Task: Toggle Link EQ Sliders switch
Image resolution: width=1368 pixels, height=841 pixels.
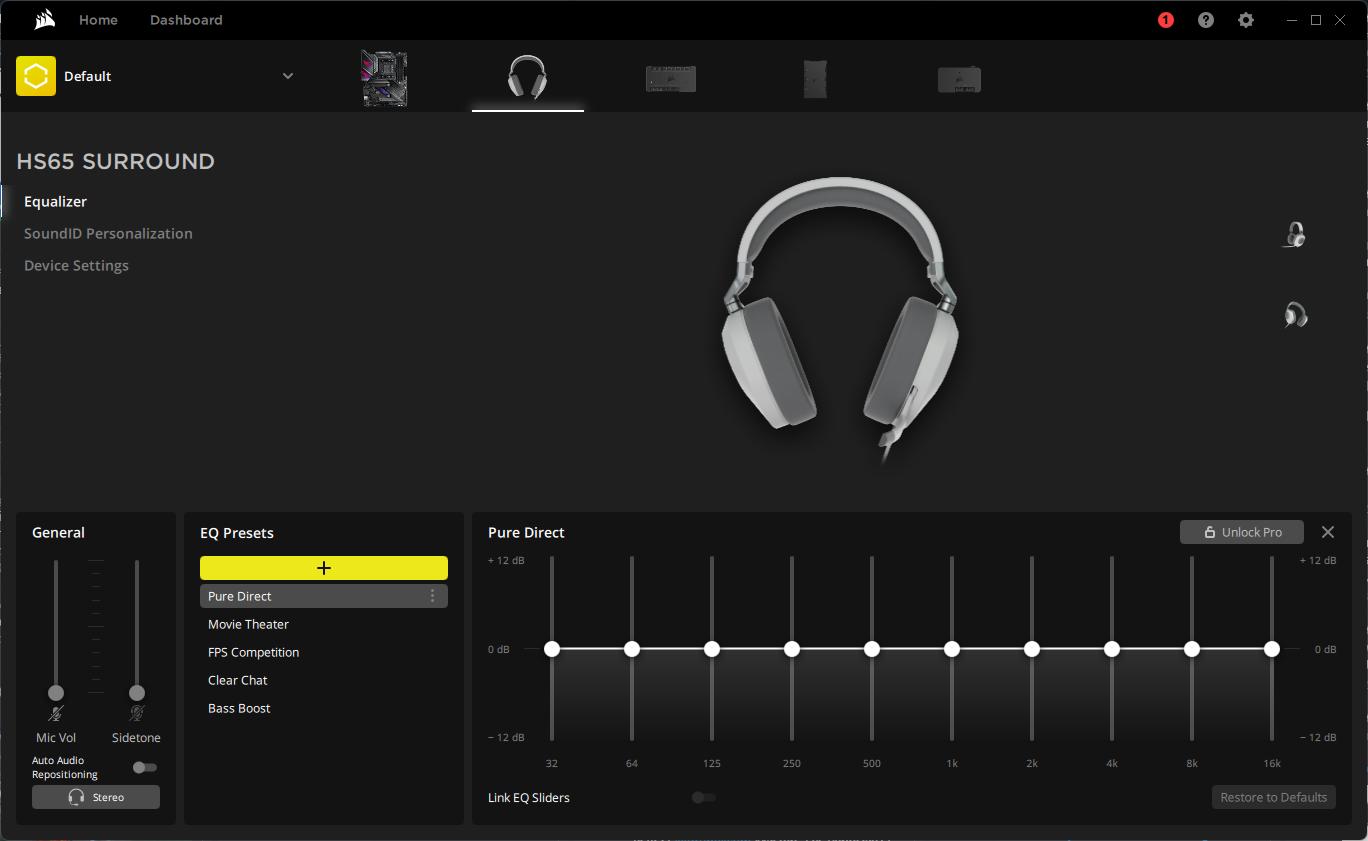Action: coord(704,797)
